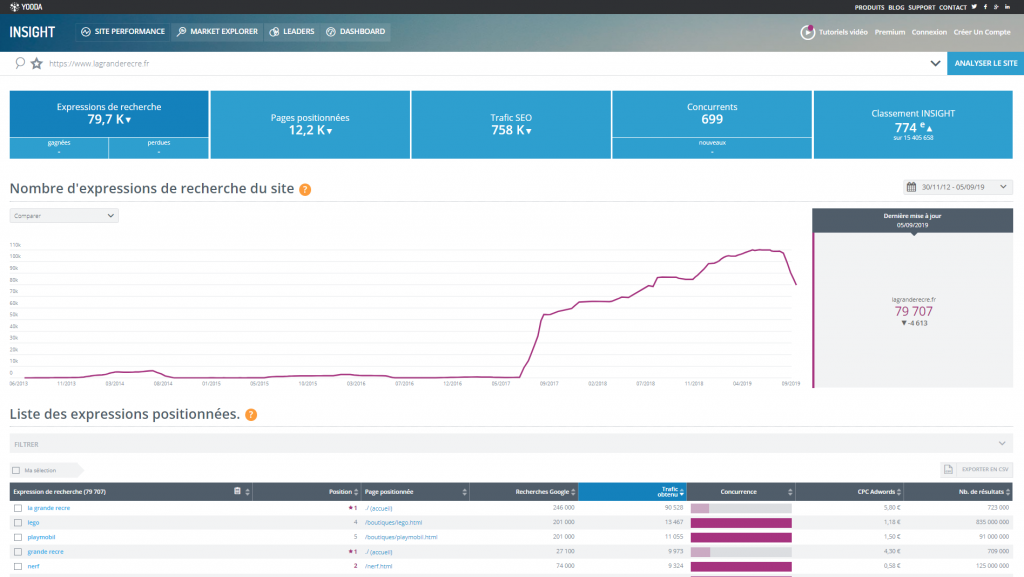Screen dimensions: 1024x577
Task: Sort the Trafic obtenu column using its arrows
Action: click(682, 491)
